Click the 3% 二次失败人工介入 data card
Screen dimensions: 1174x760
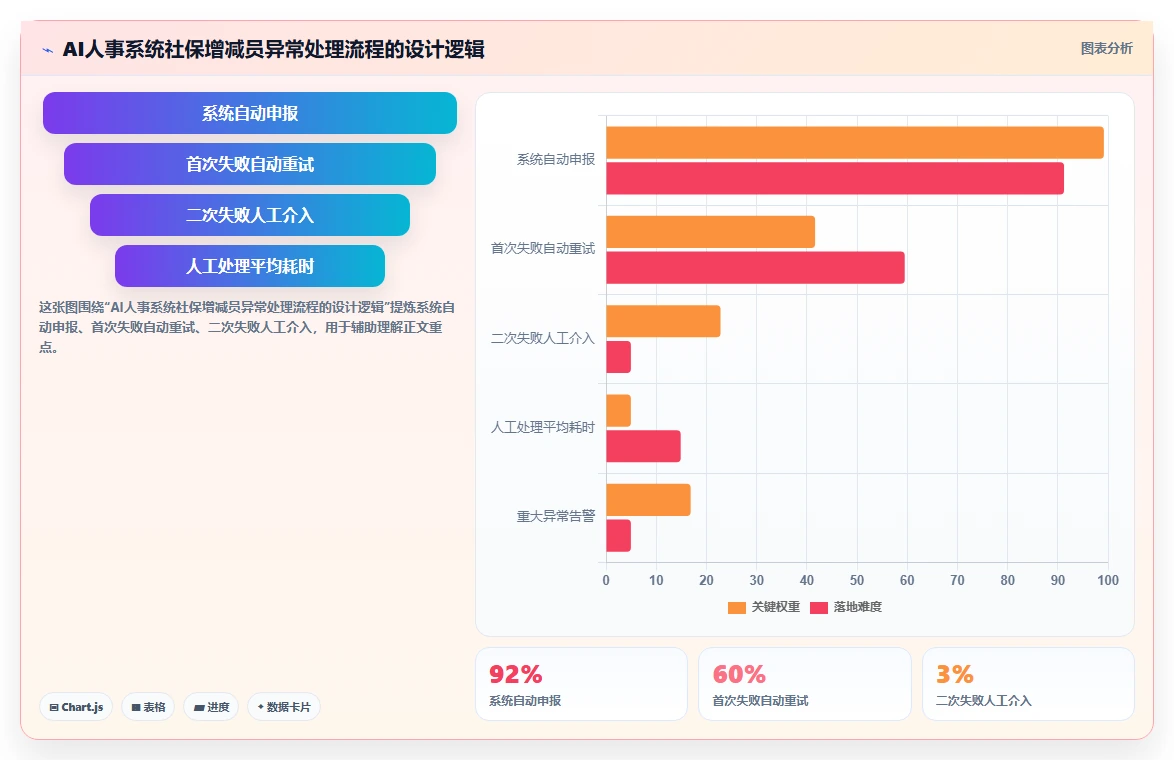[x=1028, y=684]
